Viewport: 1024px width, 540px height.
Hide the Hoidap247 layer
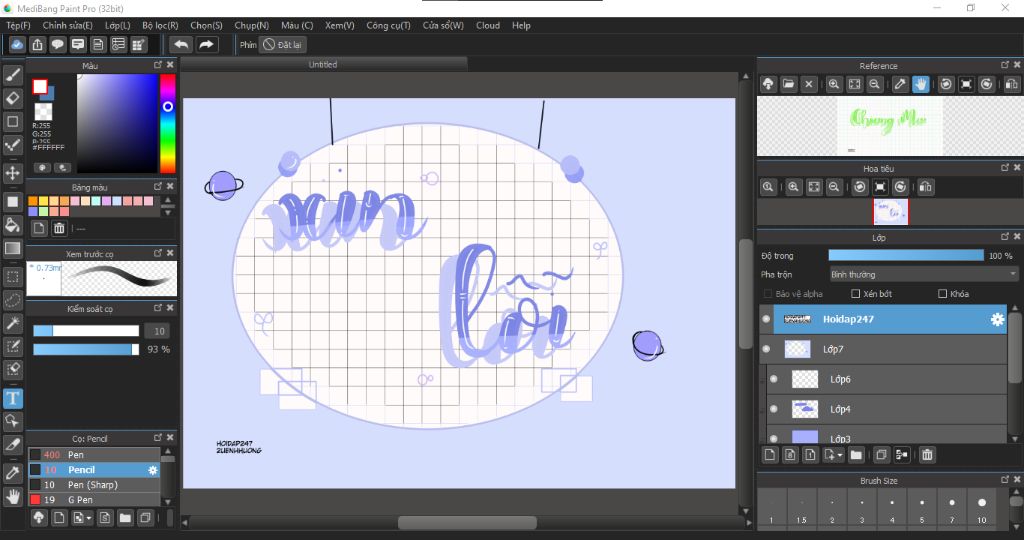click(767, 319)
